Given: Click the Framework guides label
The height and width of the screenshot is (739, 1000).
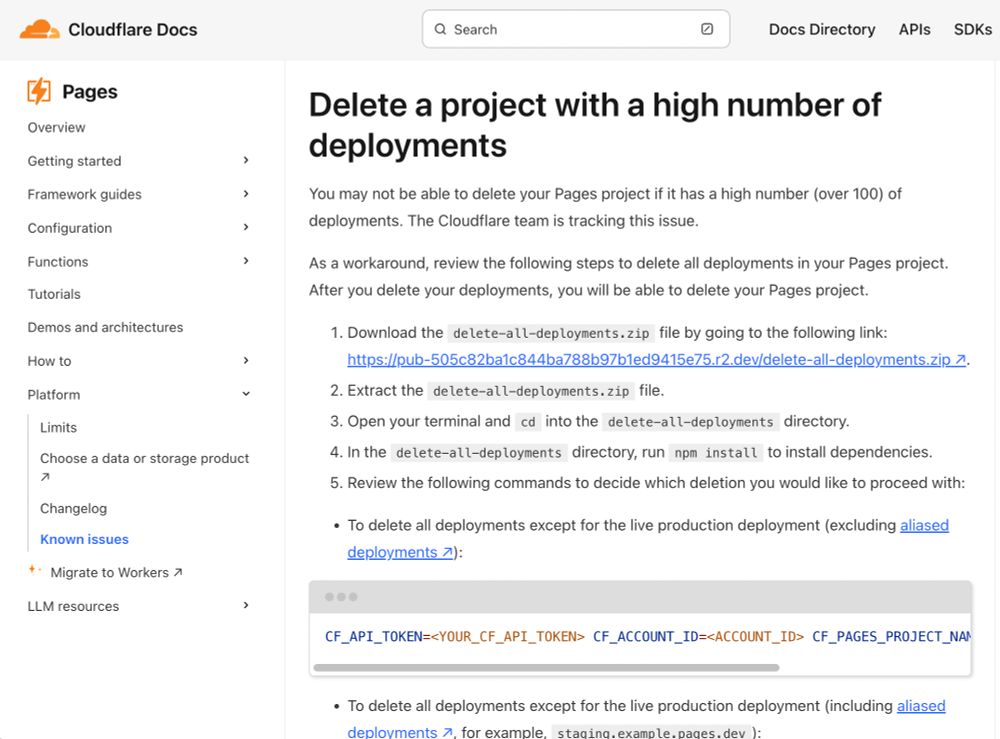Looking at the screenshot, I should (84, 194).
